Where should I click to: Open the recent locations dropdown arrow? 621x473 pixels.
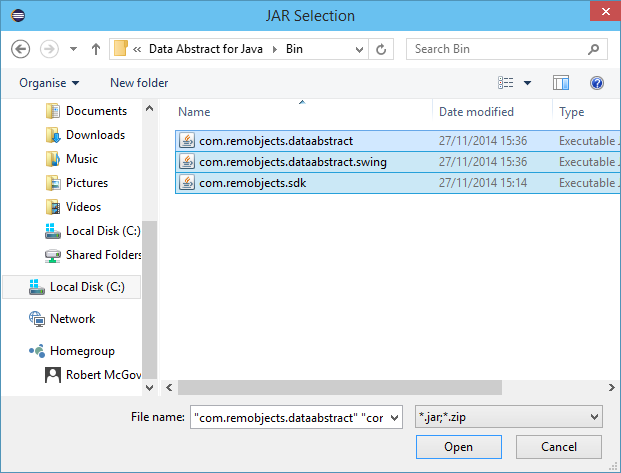pos(73,49)
